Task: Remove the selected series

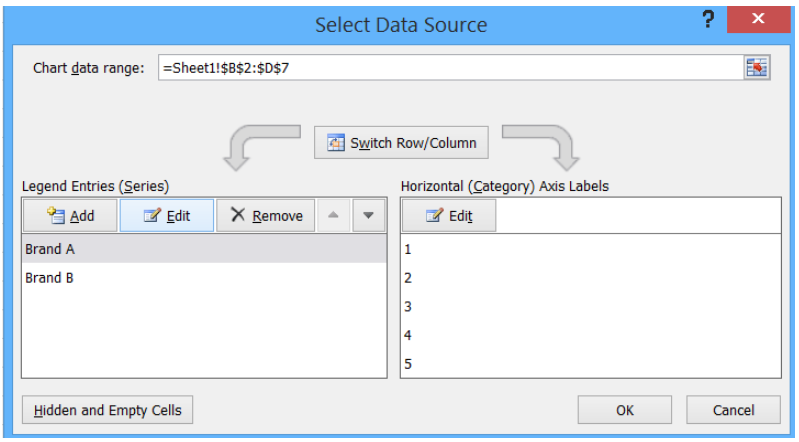Action: 265,216
